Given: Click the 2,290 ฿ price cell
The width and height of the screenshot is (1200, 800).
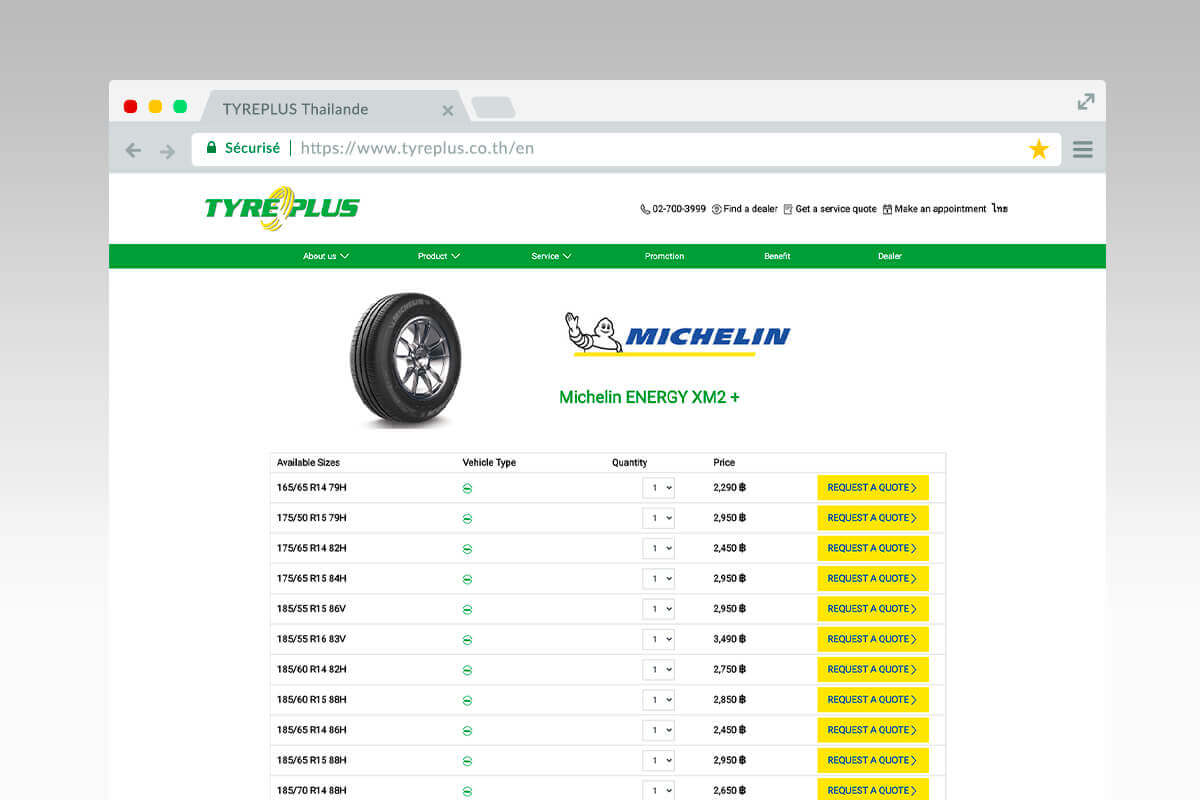Looking at the screenshot, I should [730, 488].
